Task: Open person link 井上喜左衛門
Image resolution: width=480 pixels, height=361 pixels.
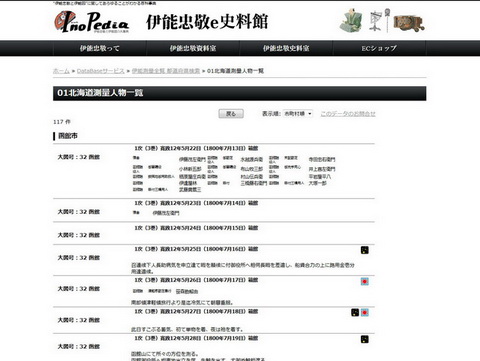Action: 322,169
